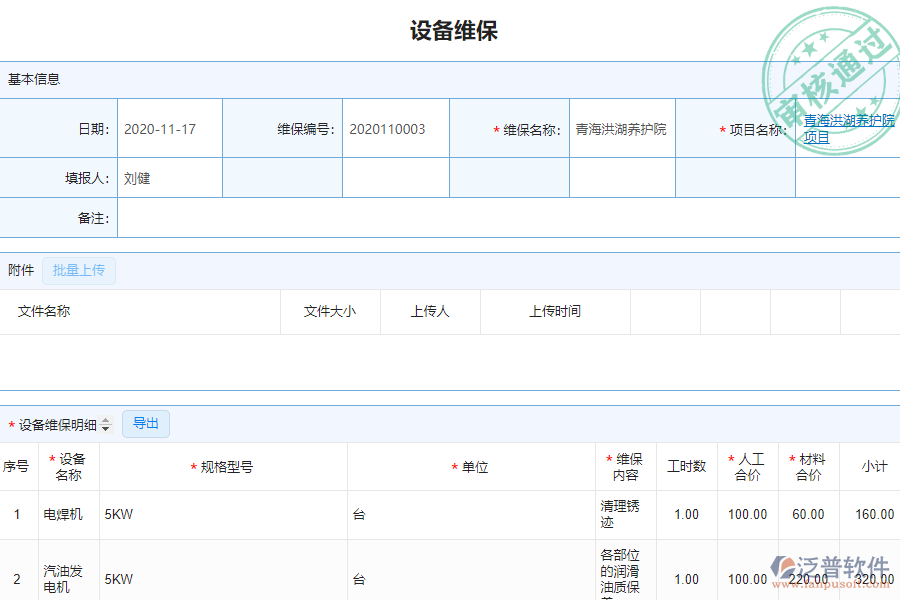Click the 工时数 column header

(x=687, y=466)
